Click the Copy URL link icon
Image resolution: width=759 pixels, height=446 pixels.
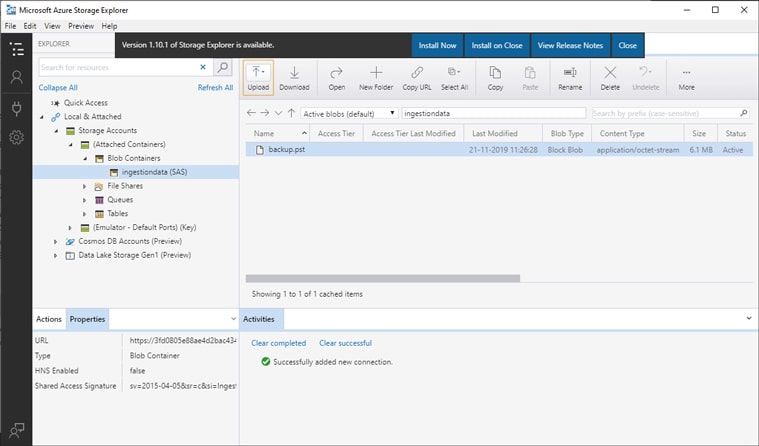coord(417,72)
